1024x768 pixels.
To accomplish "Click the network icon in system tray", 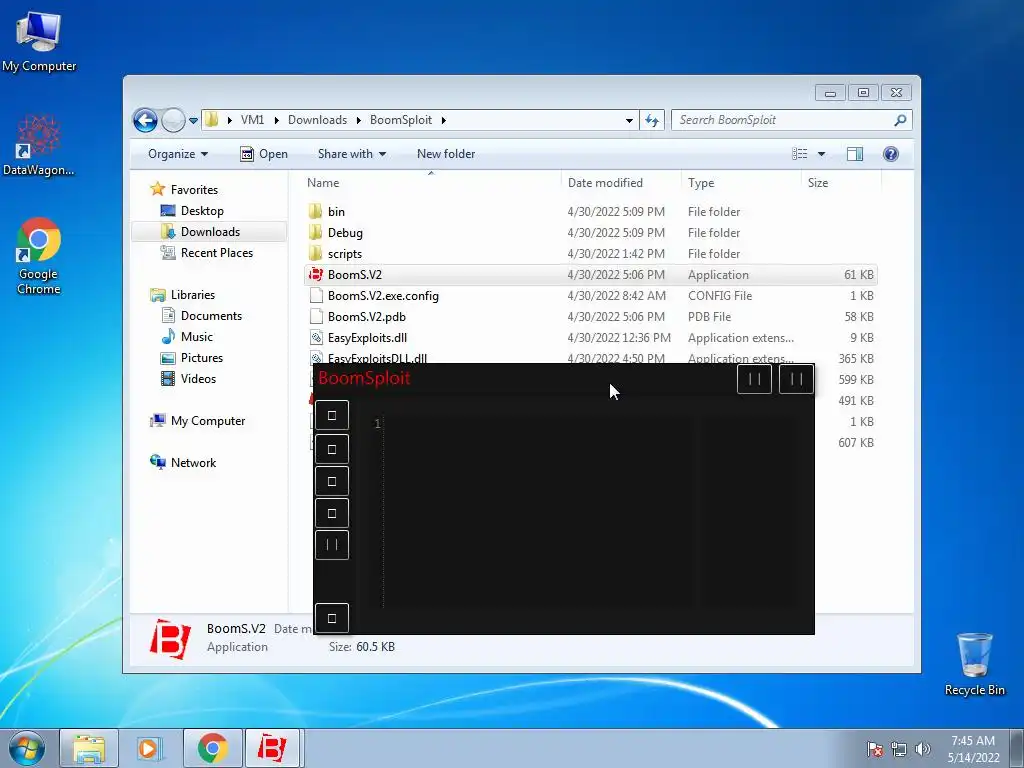I will pyautogui.click(x=899, y=749).
